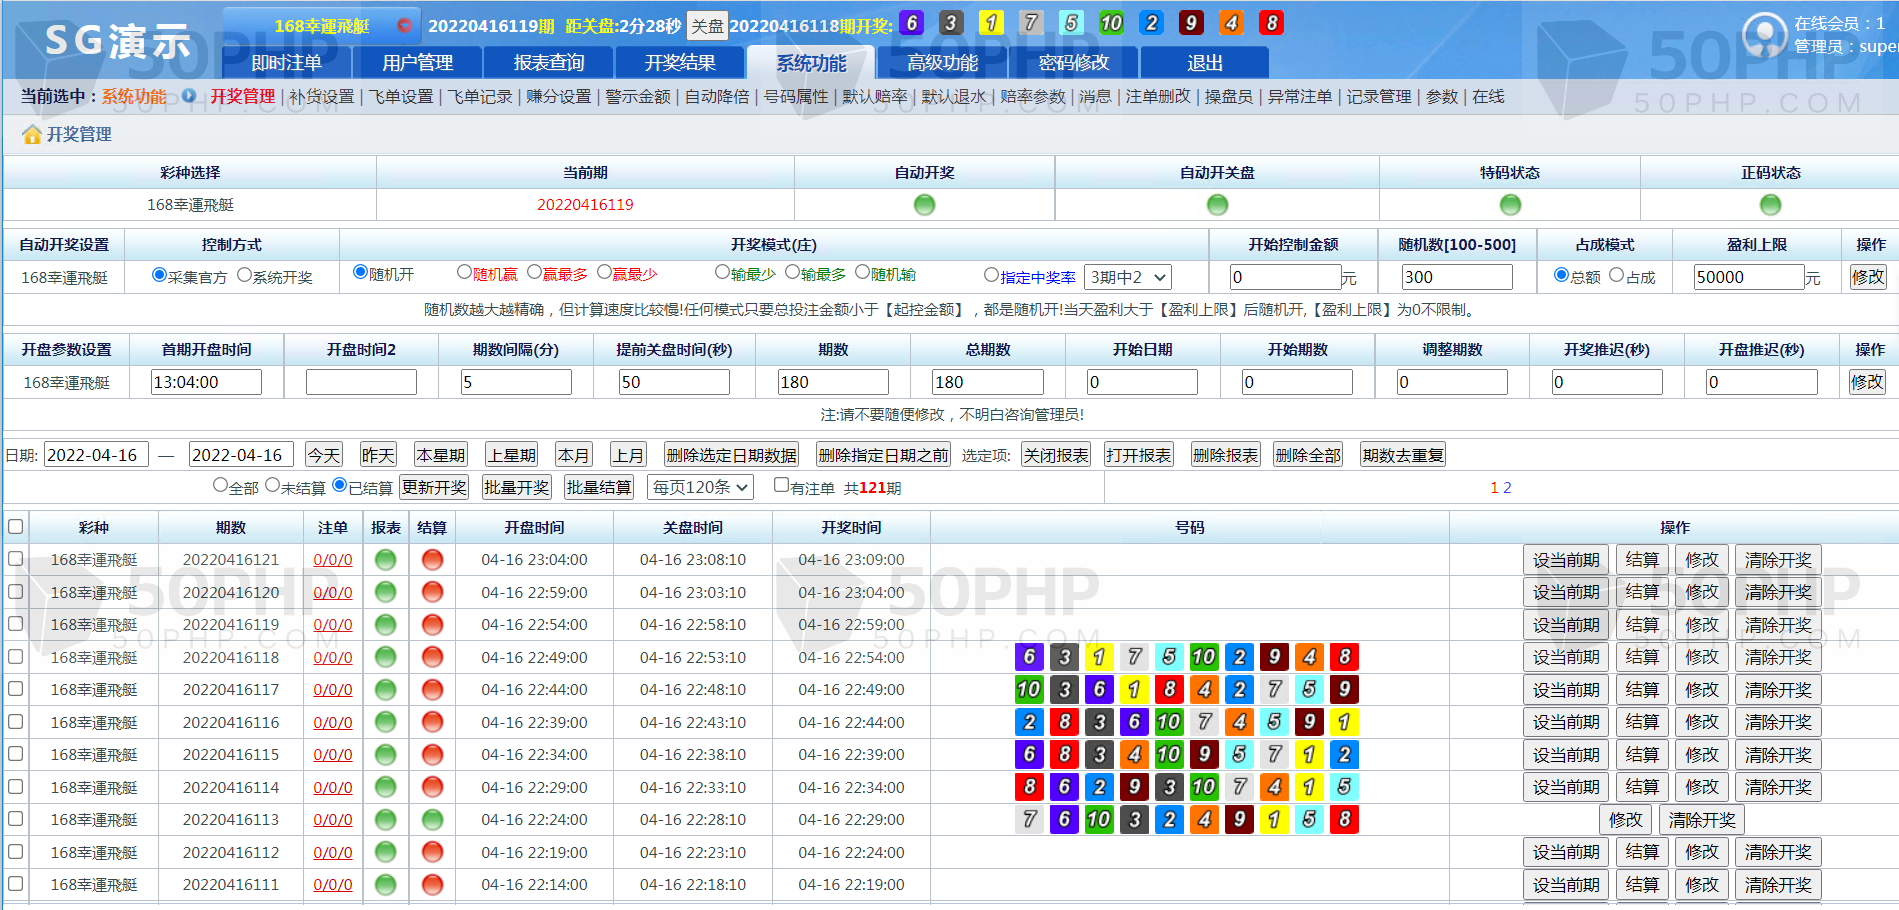Toggle red 结算 light for period 20220416121
This screenshot has width=1899, height=910.
click(432, 560)
